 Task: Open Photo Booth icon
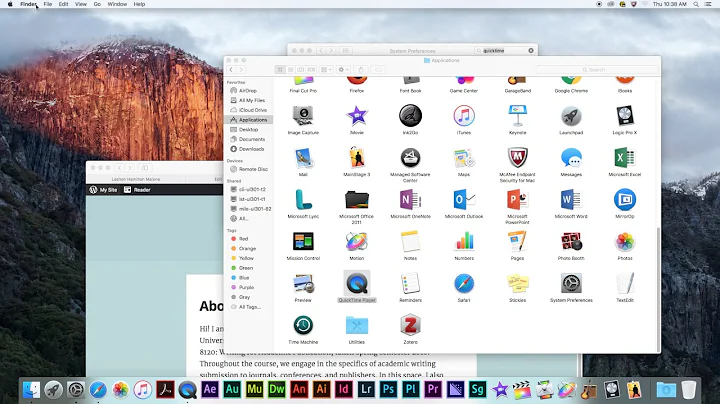click(x=571, y=241)
